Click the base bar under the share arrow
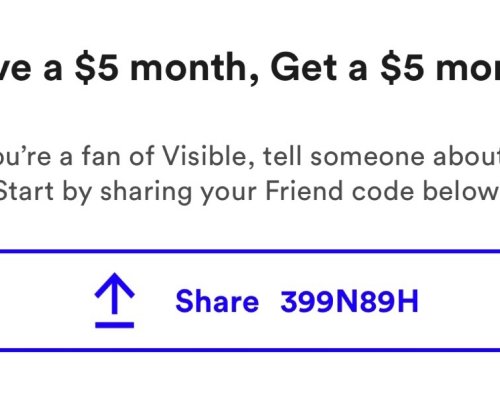This screenshot has height=400, width=500. 114,325
